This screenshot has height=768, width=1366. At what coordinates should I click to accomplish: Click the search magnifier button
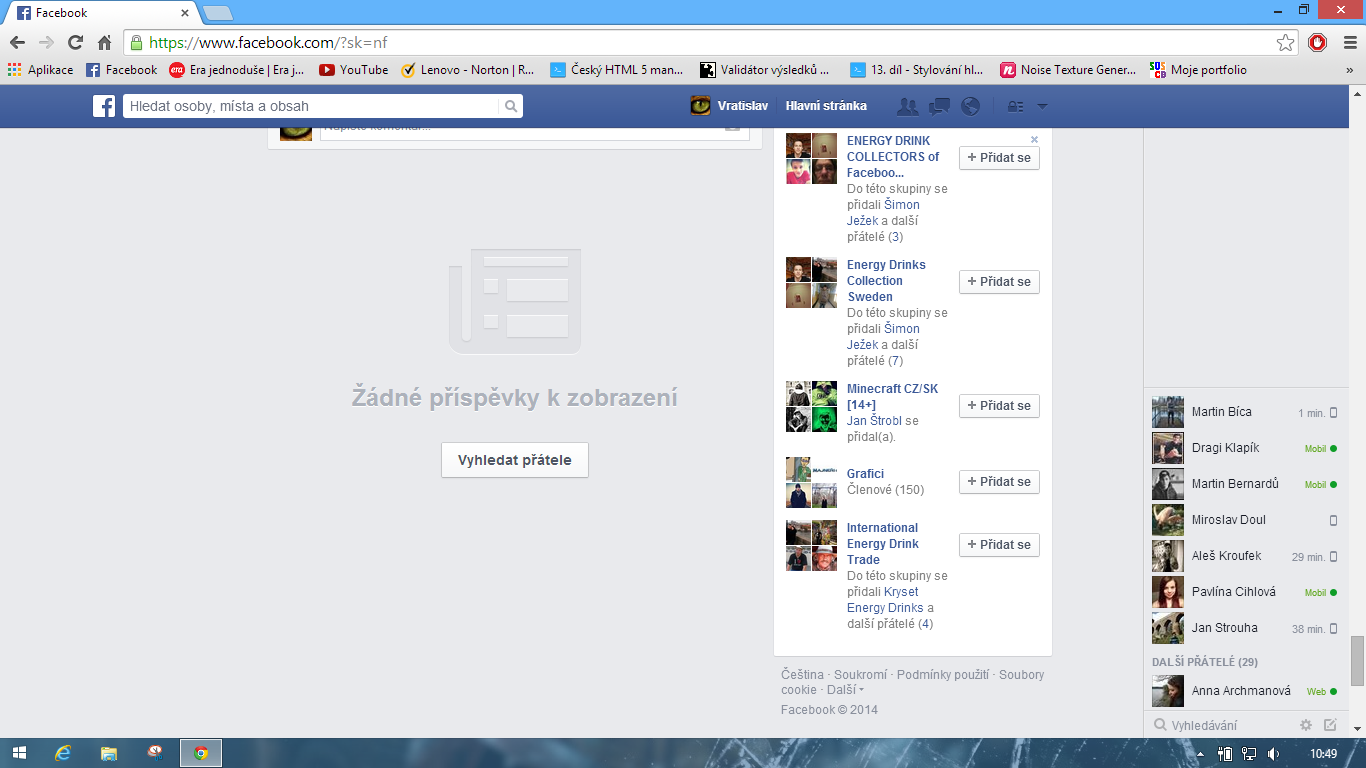pos(510,106)
